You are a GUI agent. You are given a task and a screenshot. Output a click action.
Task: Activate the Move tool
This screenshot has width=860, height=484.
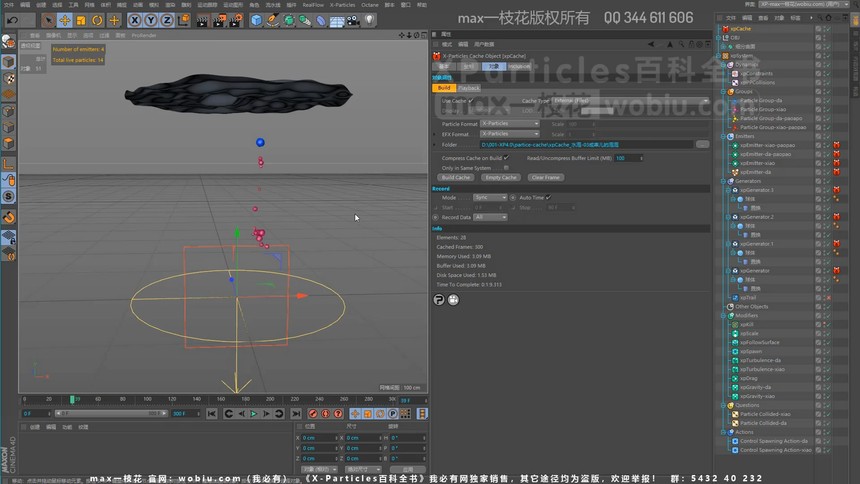(x=65, y=20)
